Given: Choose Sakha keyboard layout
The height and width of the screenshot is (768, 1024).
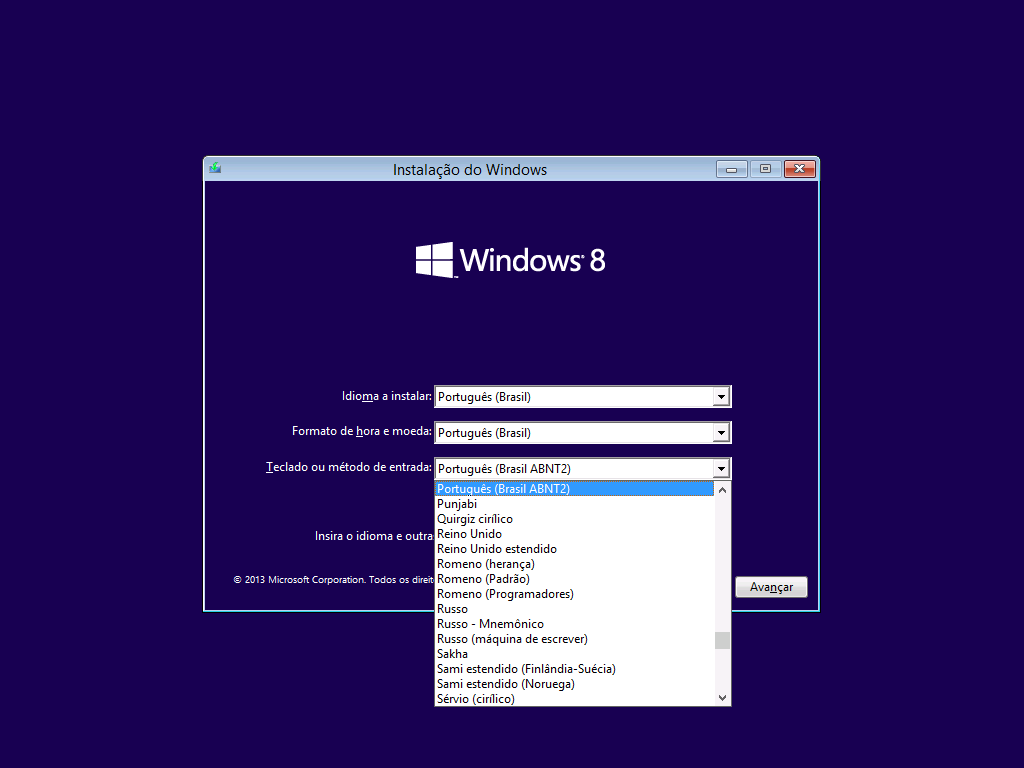Looking at the screenshot, I should point(574,654).
